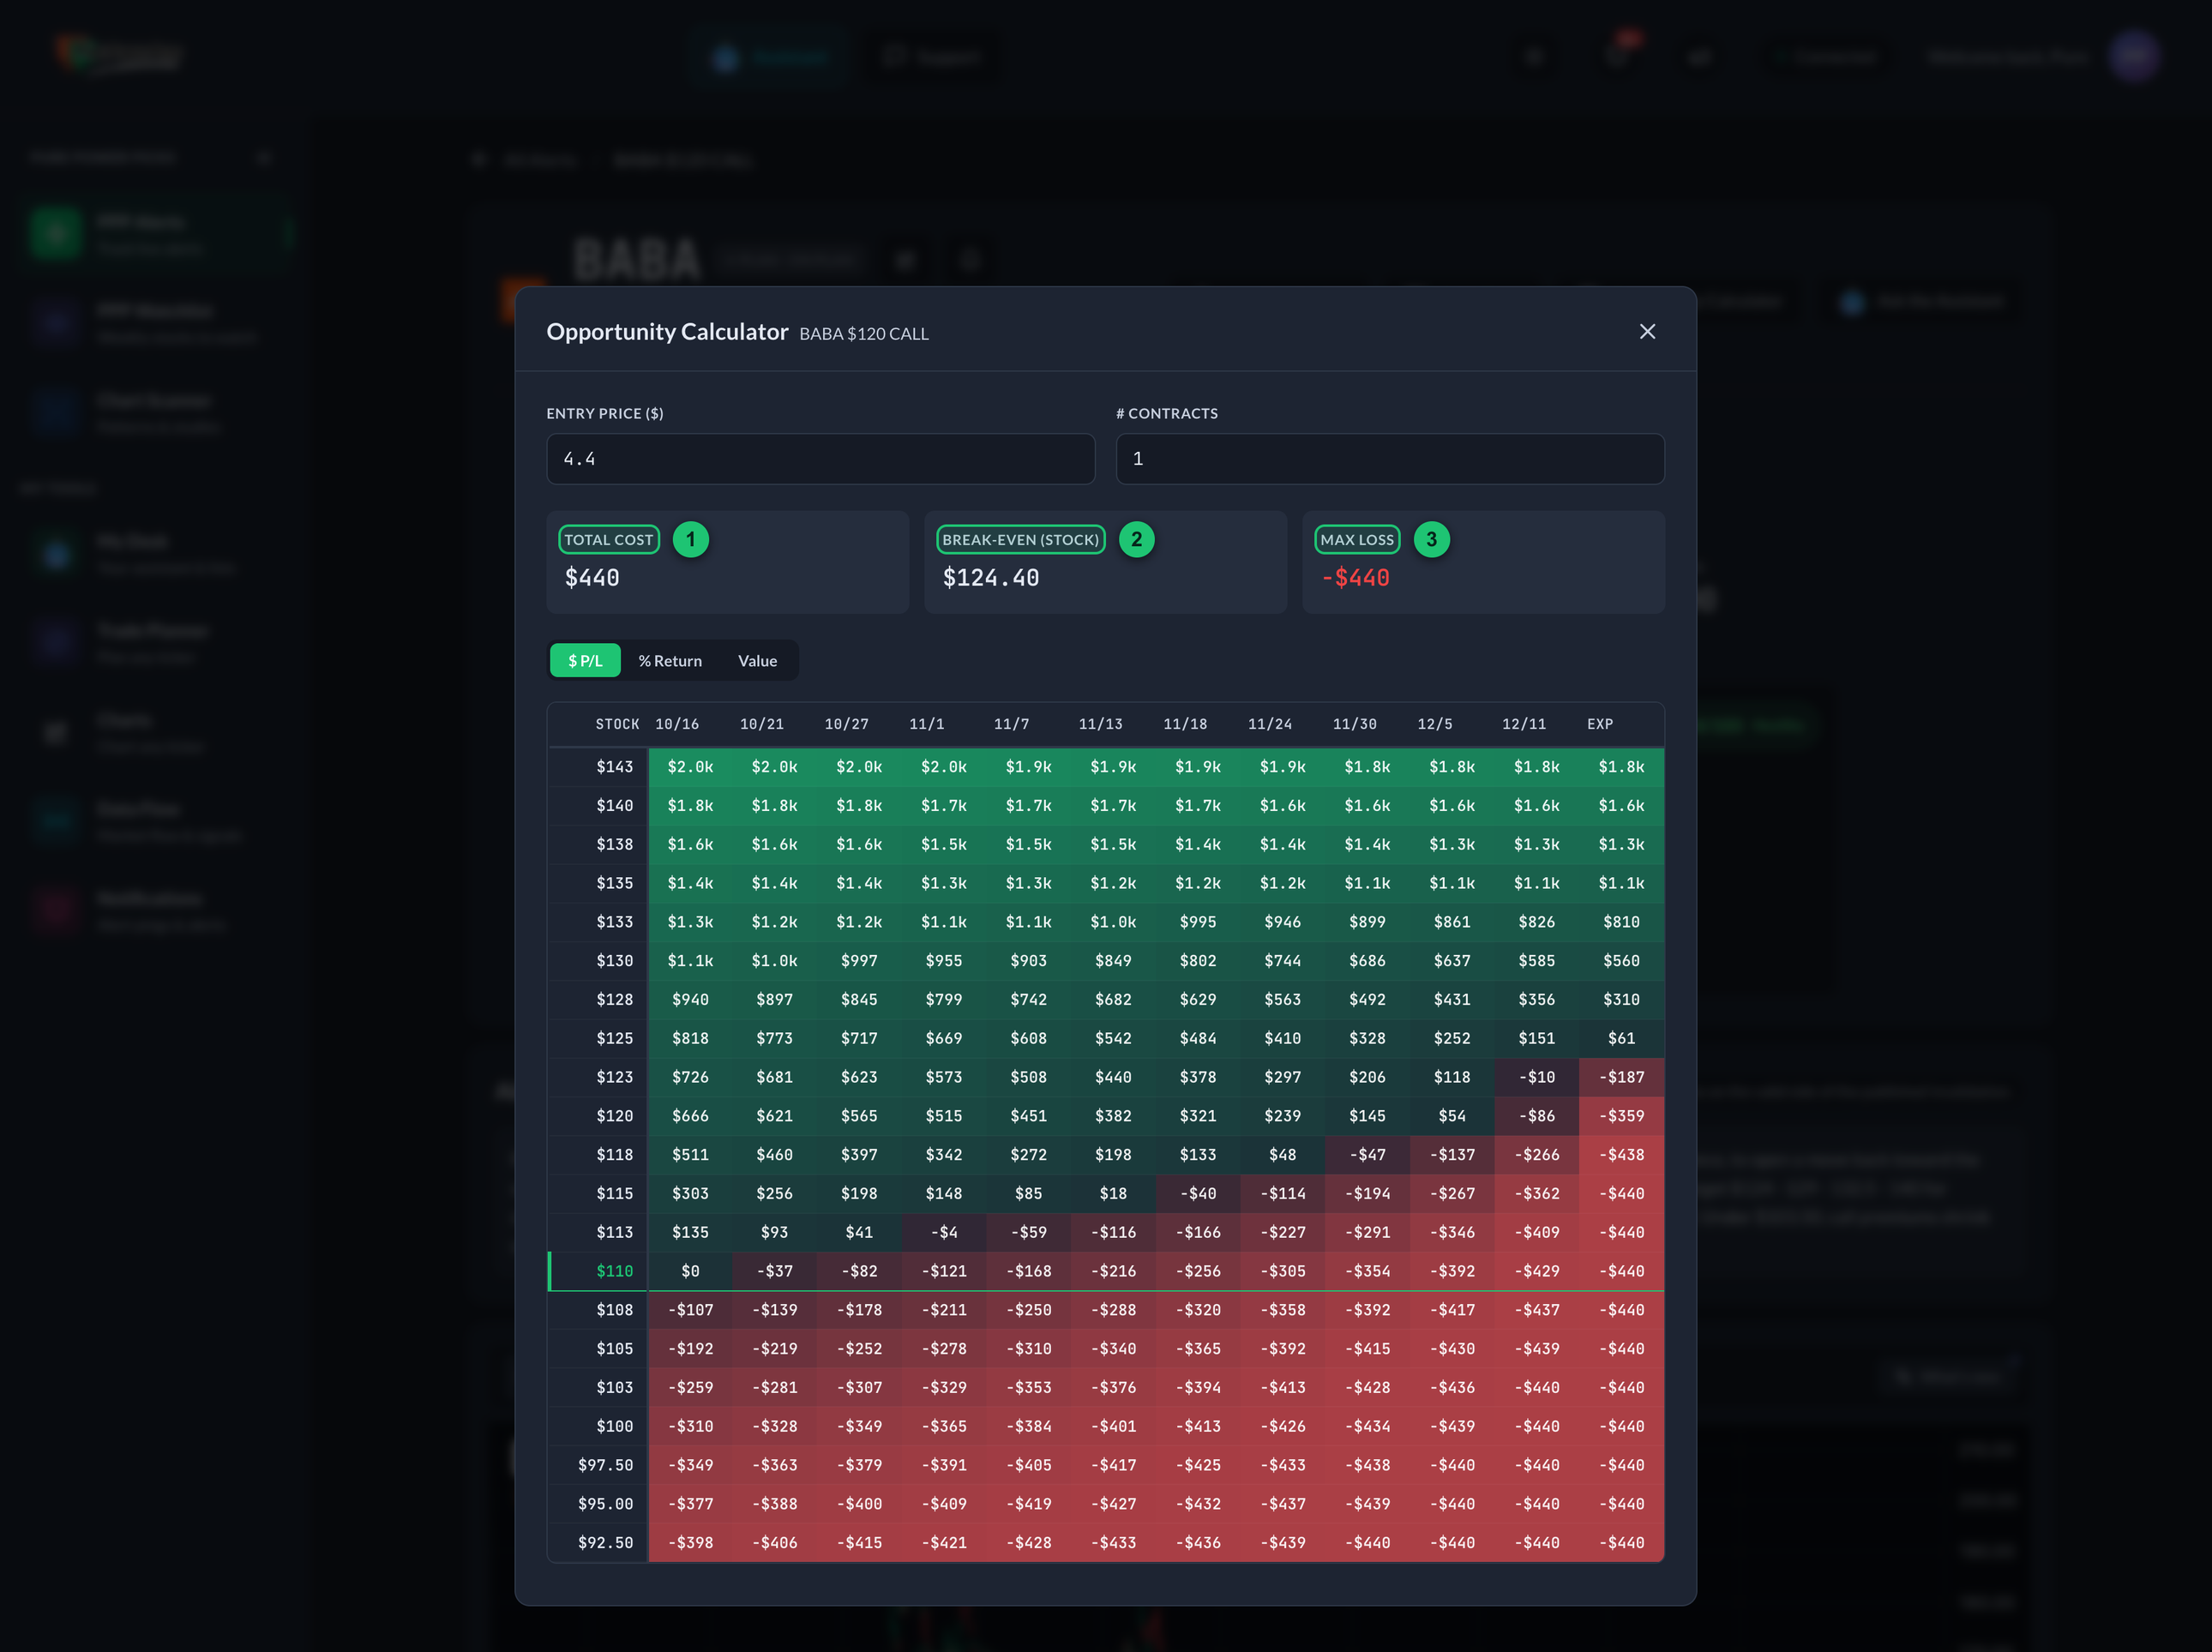Click the $997 cell in the $130 row
Screen dimensions: 2212x1652
(859, 961)
